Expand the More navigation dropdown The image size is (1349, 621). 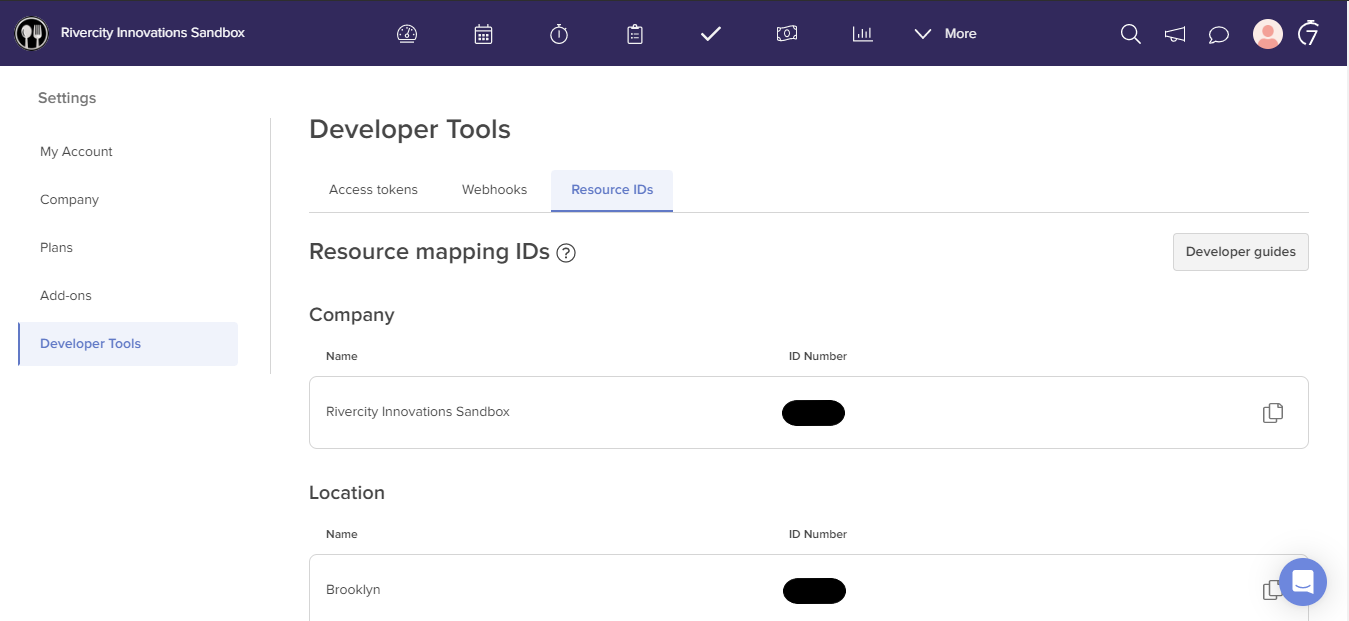point(946,34)
